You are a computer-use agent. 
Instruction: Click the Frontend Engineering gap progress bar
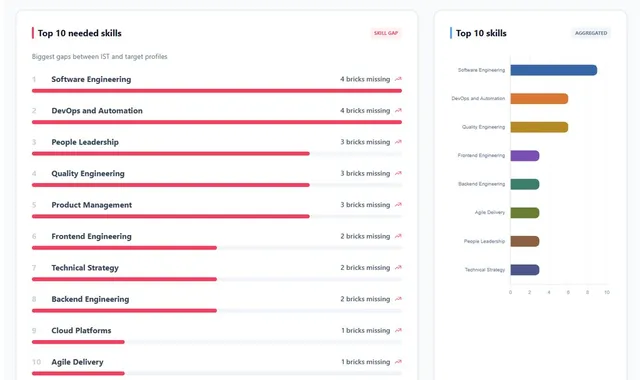tap(217, 248)
